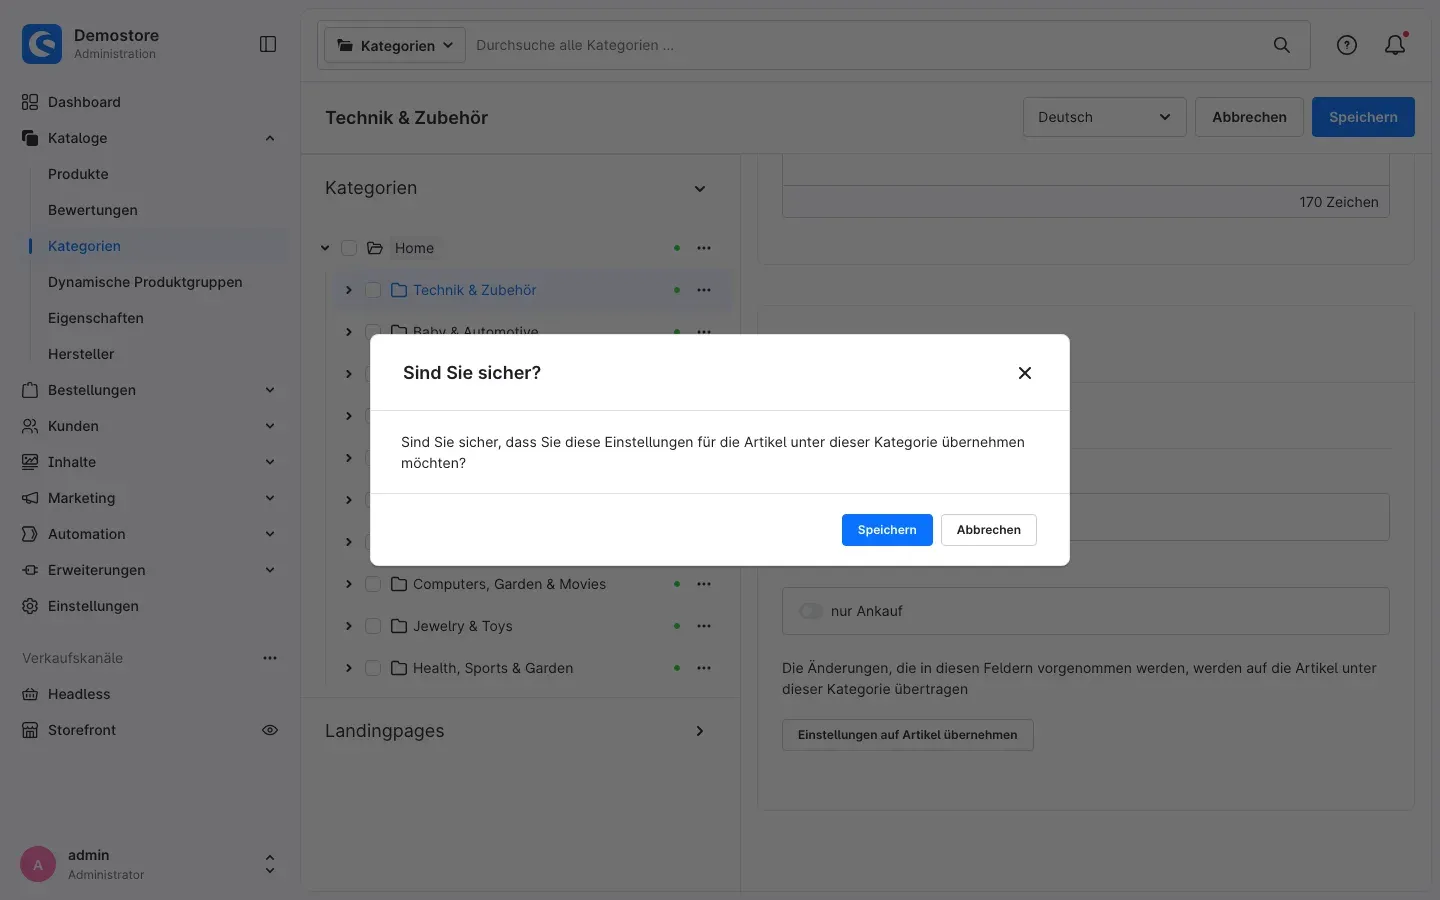Open Bewertungen menu entry
Image resolution: width=1440 pixels, height=900 pixels.
pyautogui.click(x=93, y=210)
